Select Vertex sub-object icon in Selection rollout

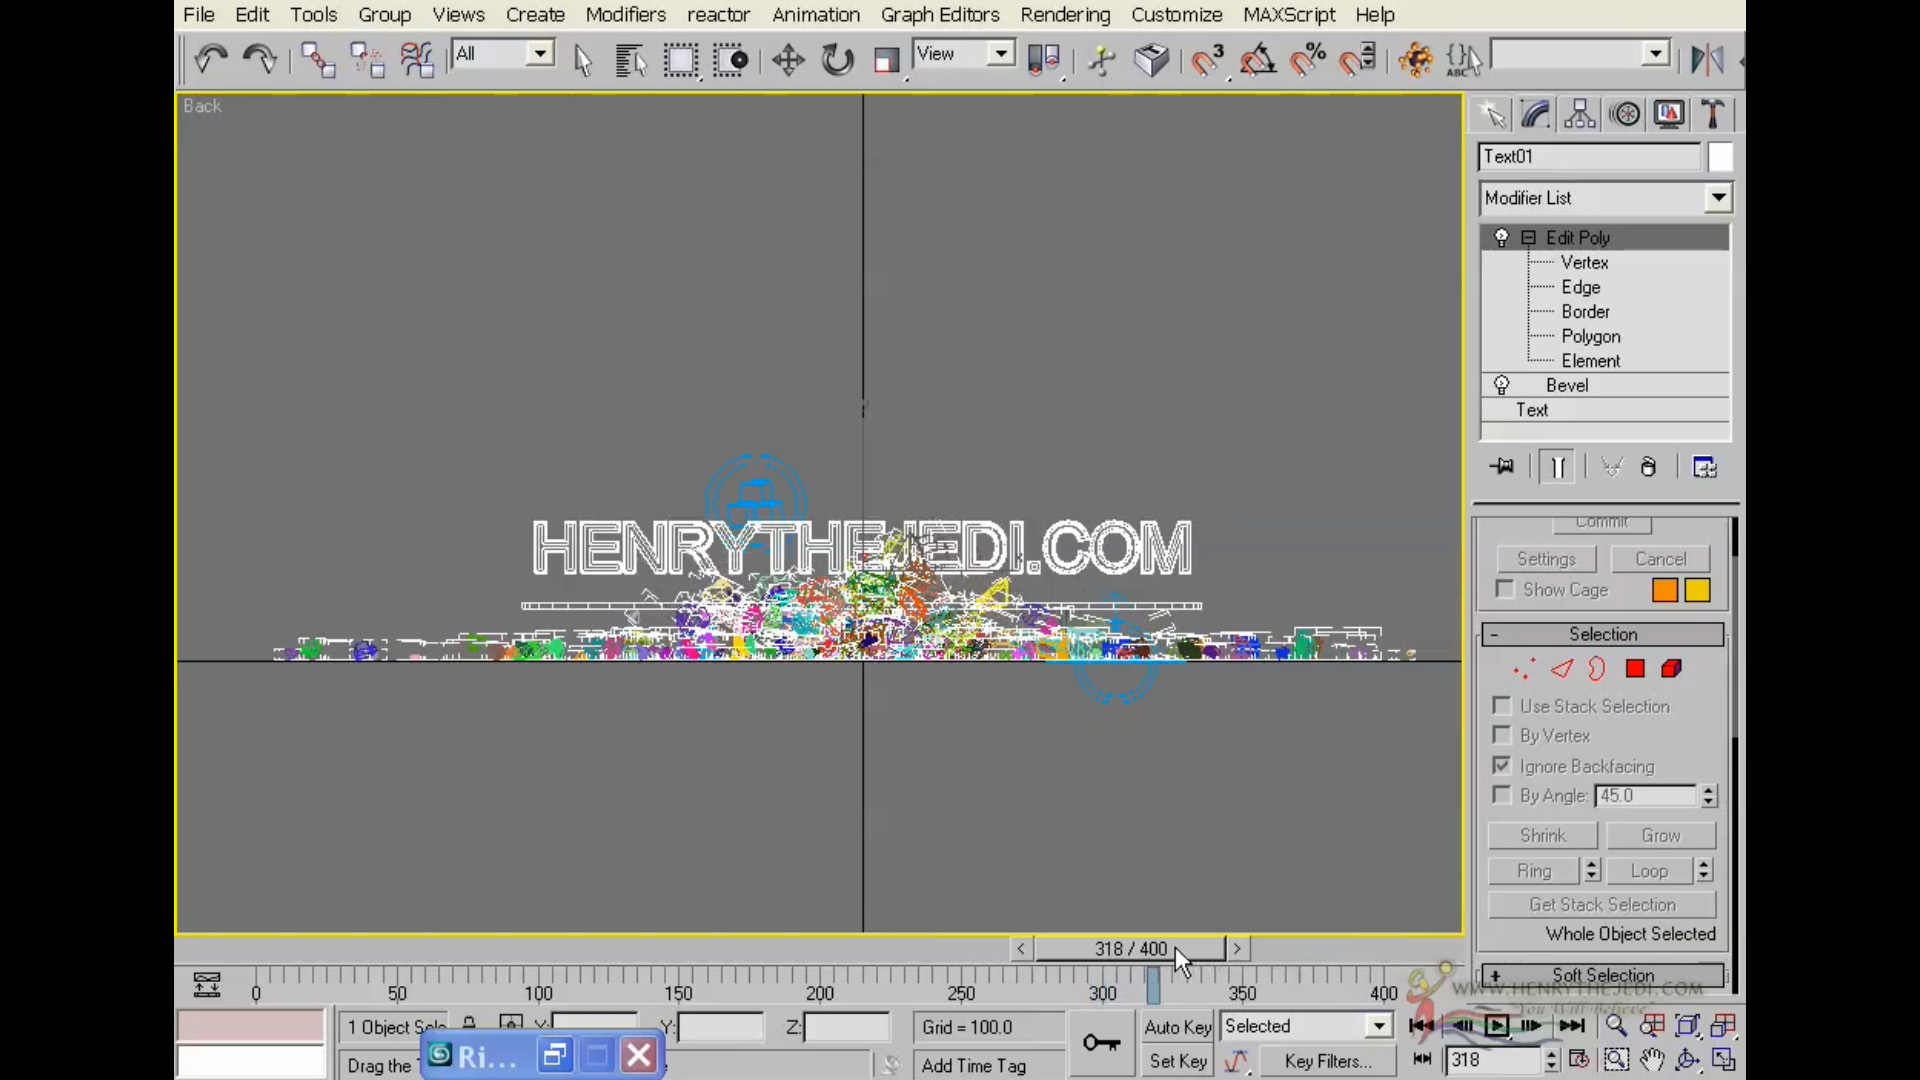[x=1524, y=669]
